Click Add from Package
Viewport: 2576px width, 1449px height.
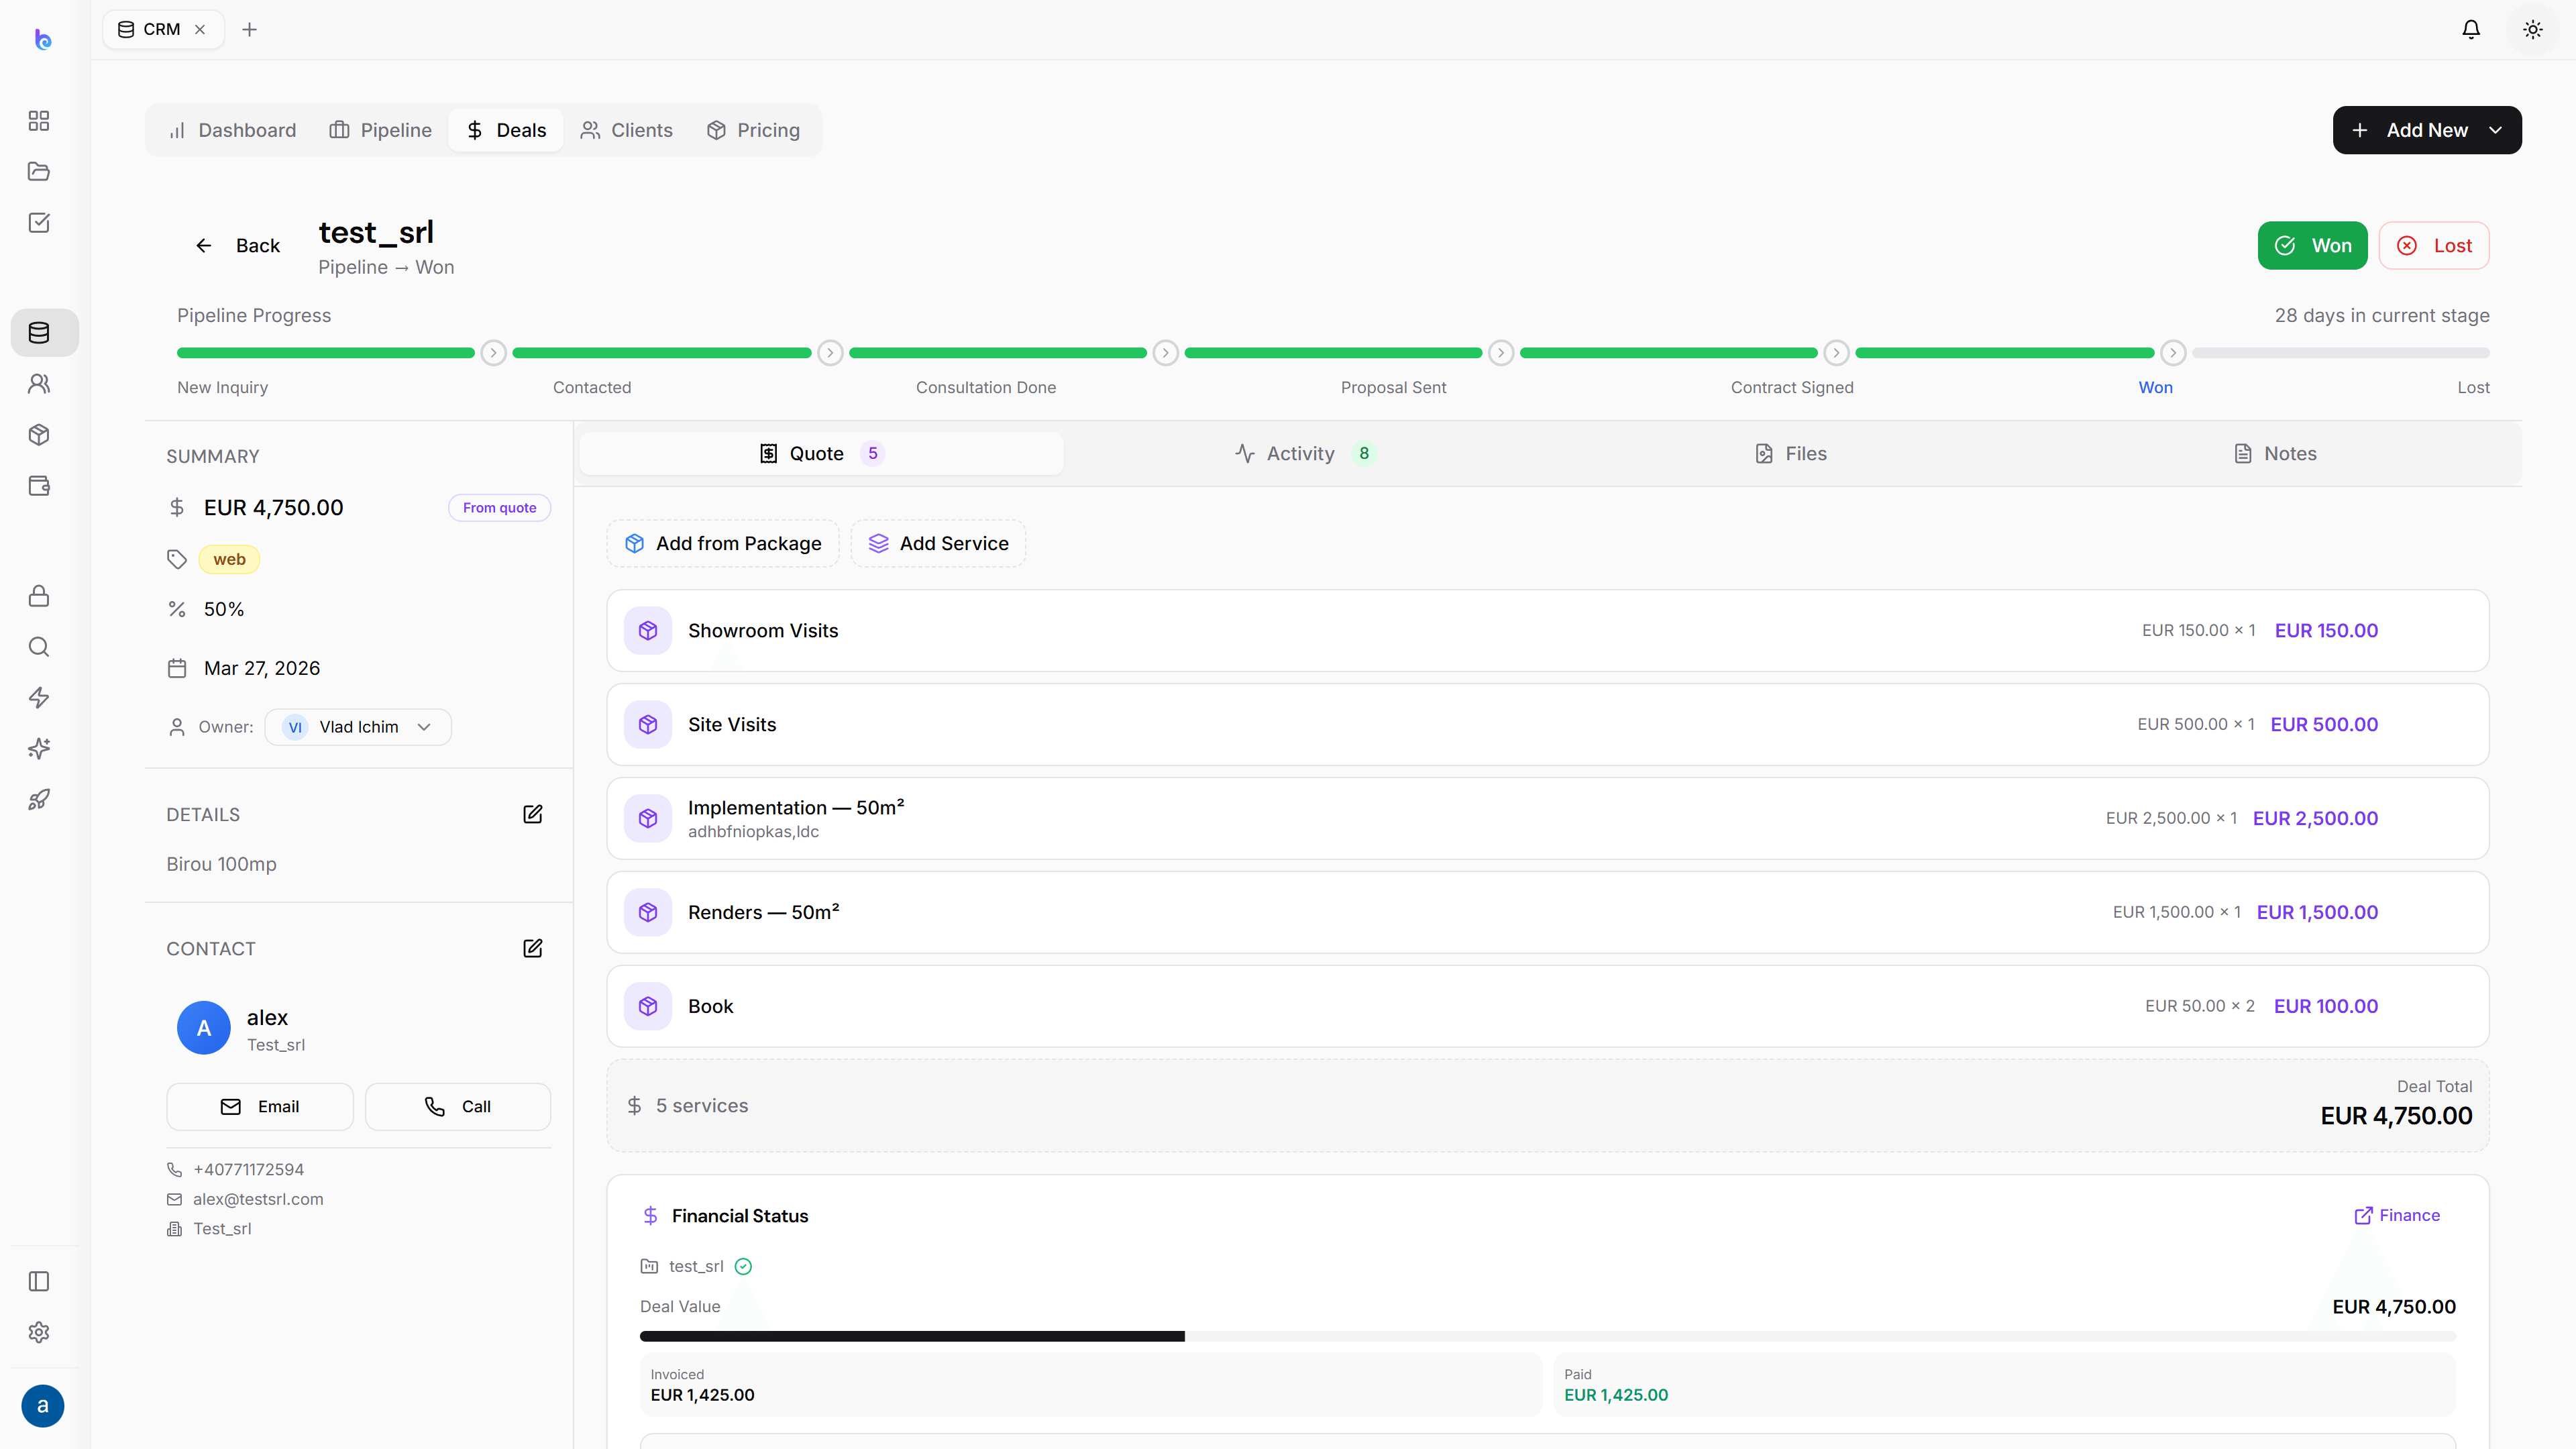click(x=723, y=544)
